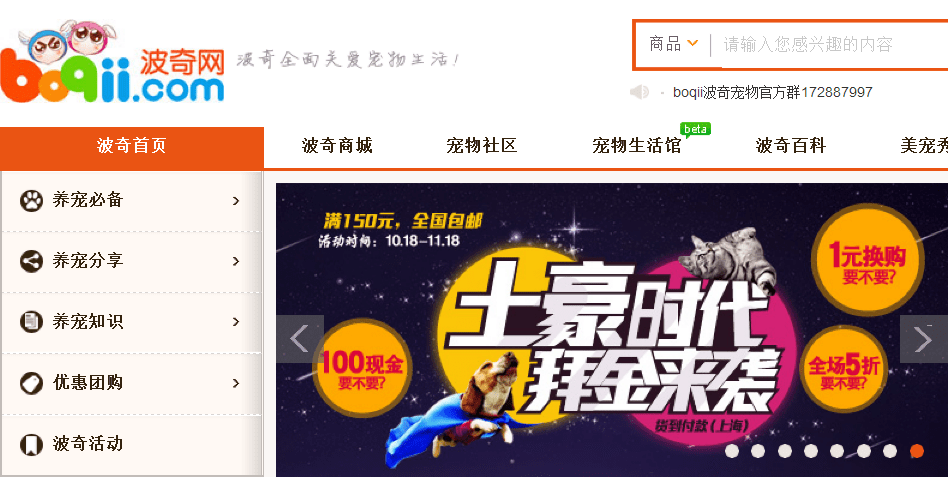Open the 宠物生活馆 beta section

click(x=637, y=146)
